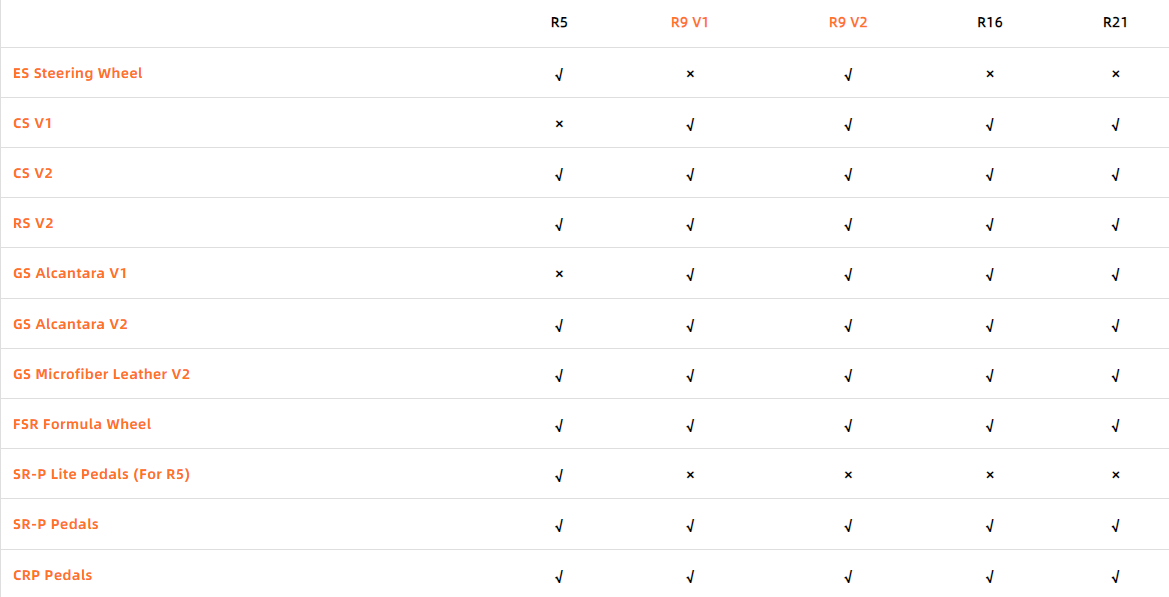
Task: Select the RS V2 link
Action: click(33, 223)
